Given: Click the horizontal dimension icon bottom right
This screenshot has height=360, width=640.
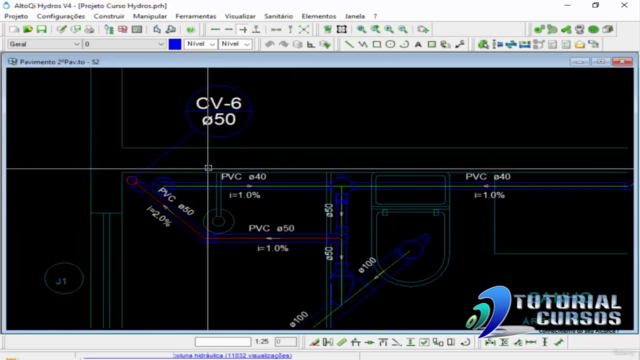Looking at the screenshot, I should tap(531, 342).
